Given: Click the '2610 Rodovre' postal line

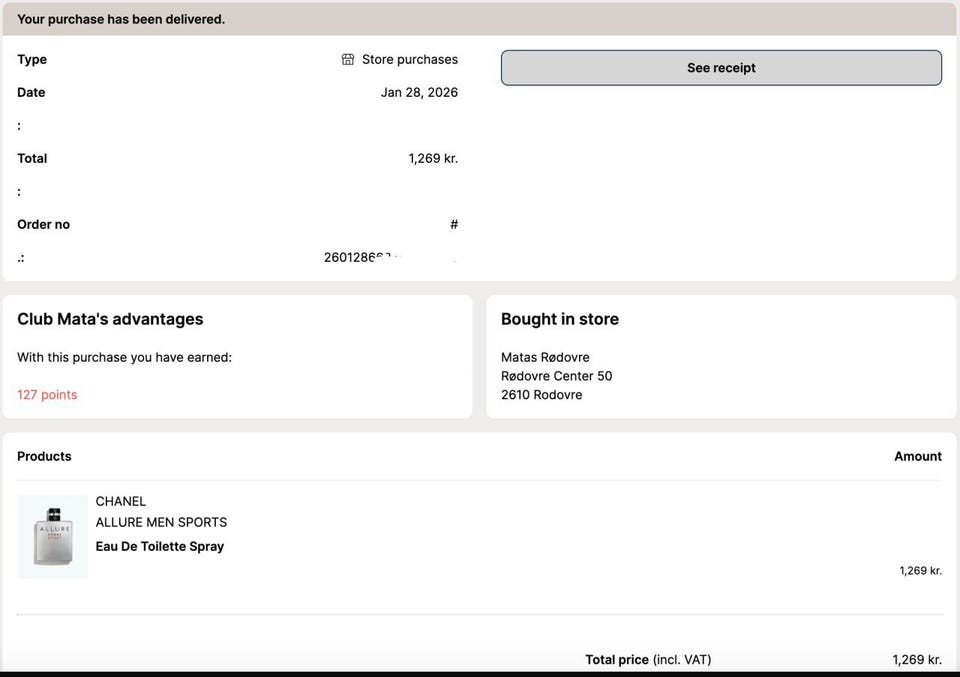Looking at the screenshot, I should pyautogui.click(x=541, y=395).
